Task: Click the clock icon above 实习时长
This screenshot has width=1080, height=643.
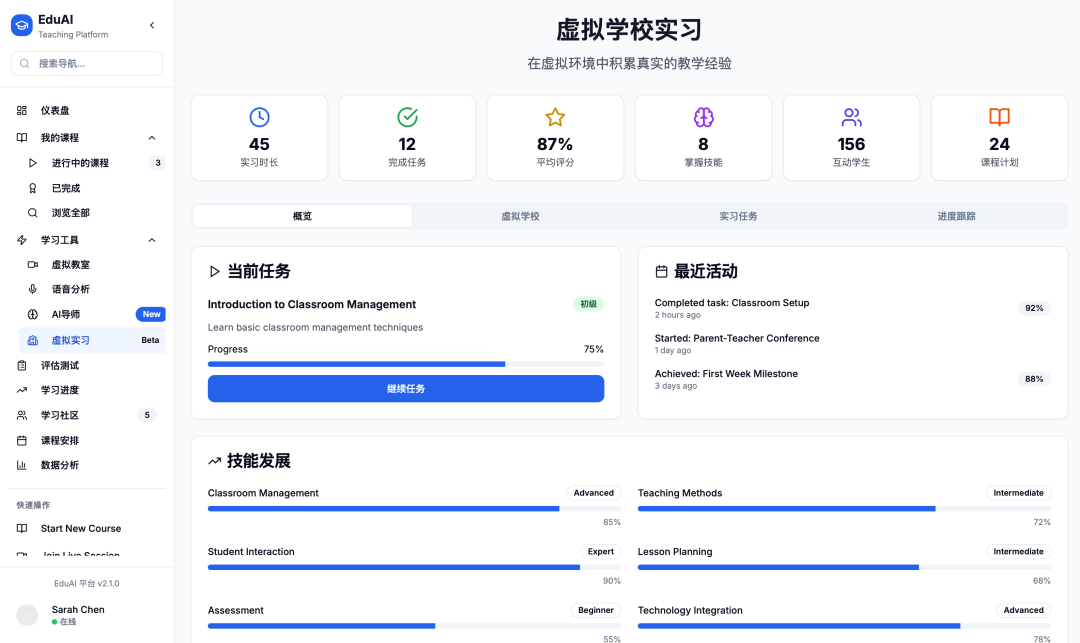Action: click(259, 117)
